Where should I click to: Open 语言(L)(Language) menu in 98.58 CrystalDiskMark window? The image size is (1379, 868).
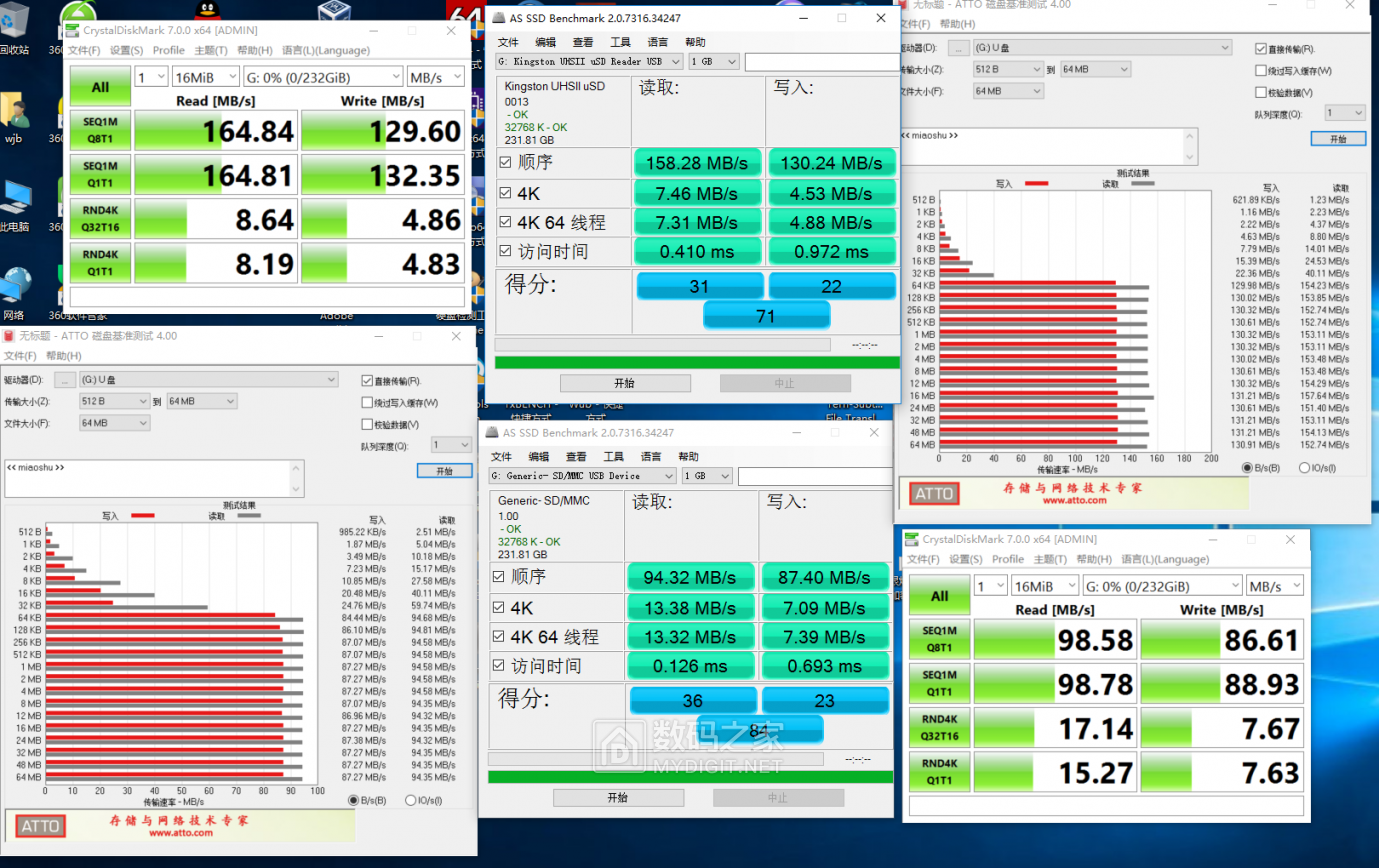click(1165, 559)
